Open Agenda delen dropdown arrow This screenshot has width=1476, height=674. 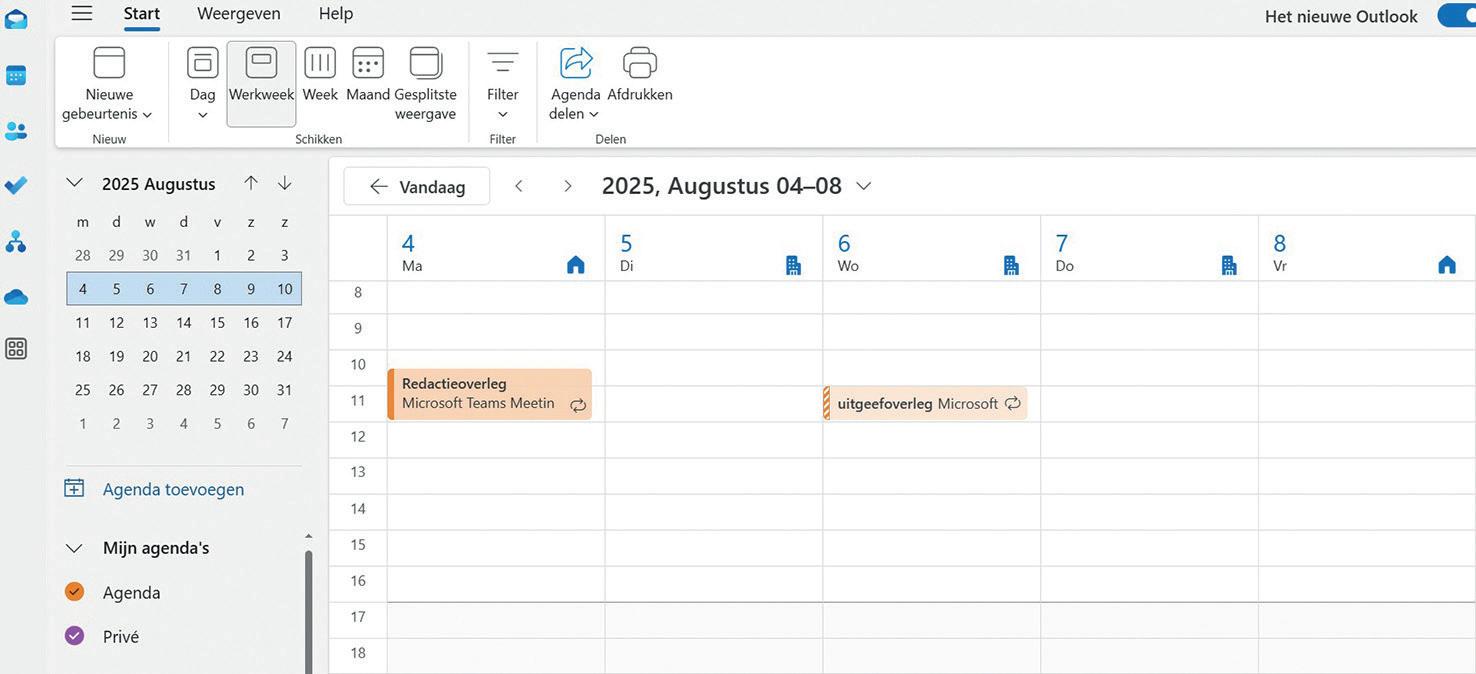coord(594,115)
